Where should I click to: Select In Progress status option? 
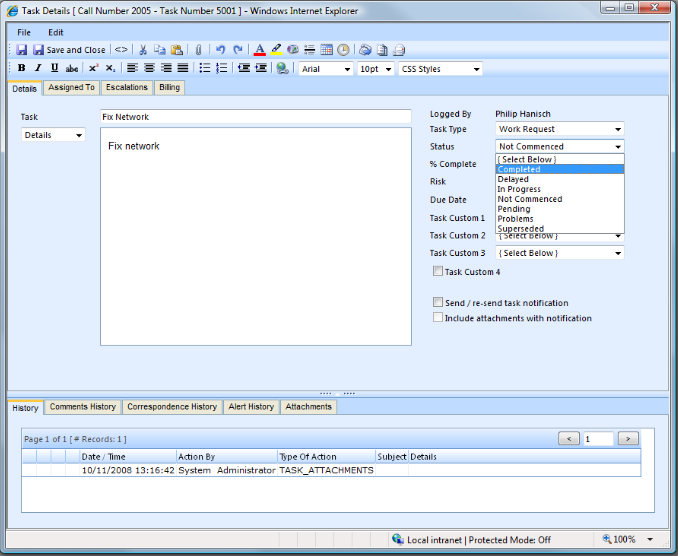tap(560, 189)
